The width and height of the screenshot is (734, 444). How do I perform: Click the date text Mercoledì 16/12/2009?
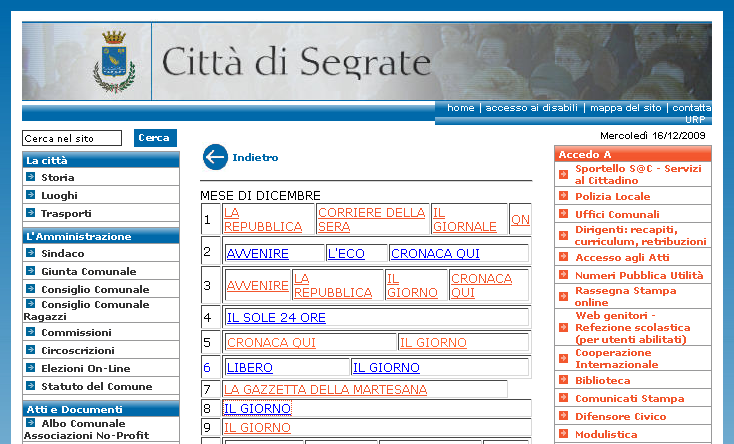point(653,136)
